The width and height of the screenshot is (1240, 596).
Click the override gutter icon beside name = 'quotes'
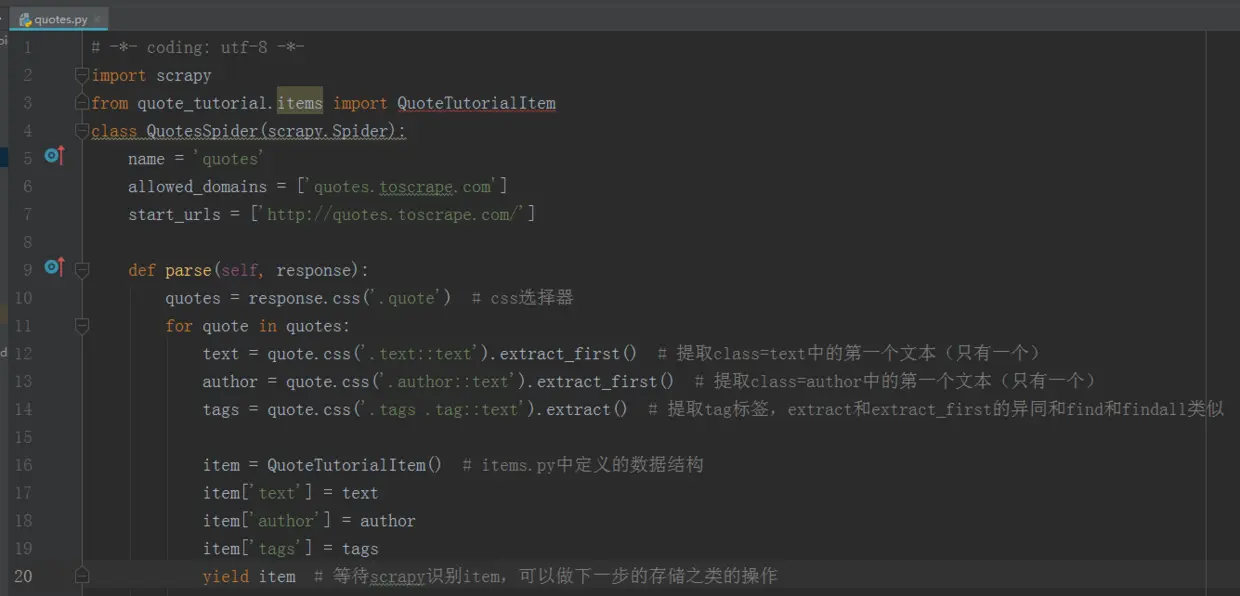[x=54, y=156]
